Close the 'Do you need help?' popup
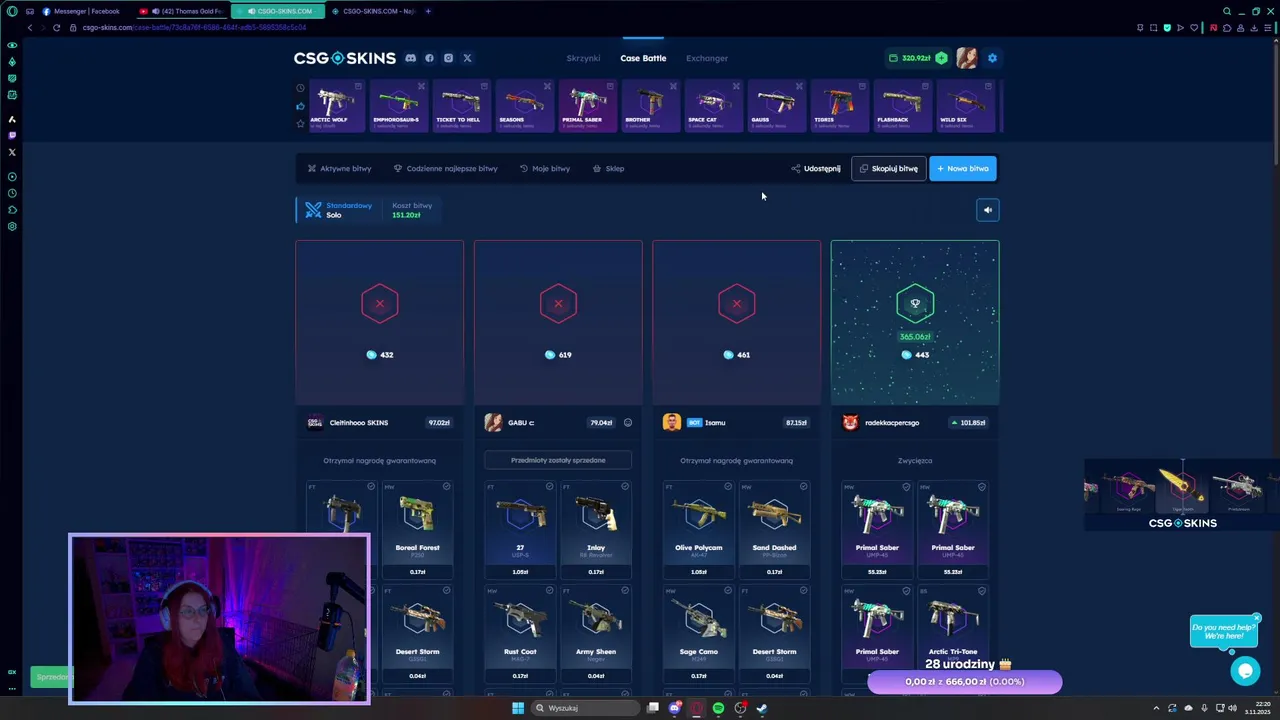This screenshot has height=720, width=1280. coord(1257,617)
